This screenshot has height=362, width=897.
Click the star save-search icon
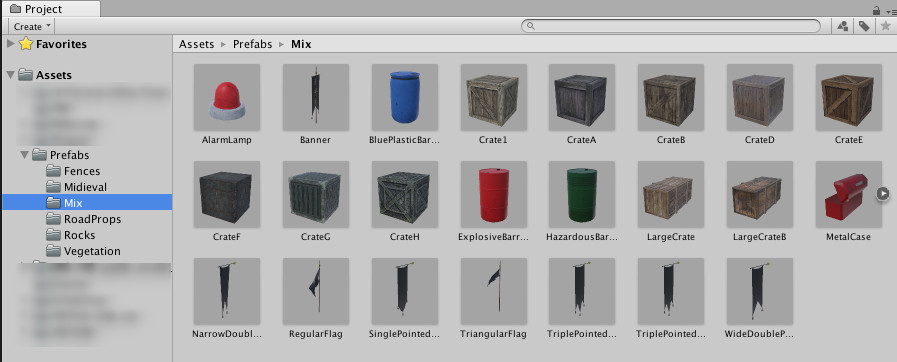(885, 26)
